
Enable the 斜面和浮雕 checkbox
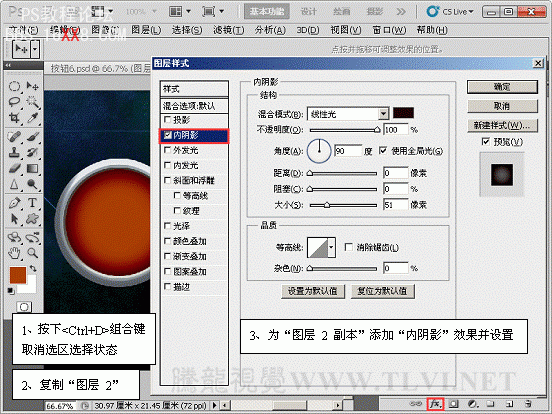tap(168, 180)
